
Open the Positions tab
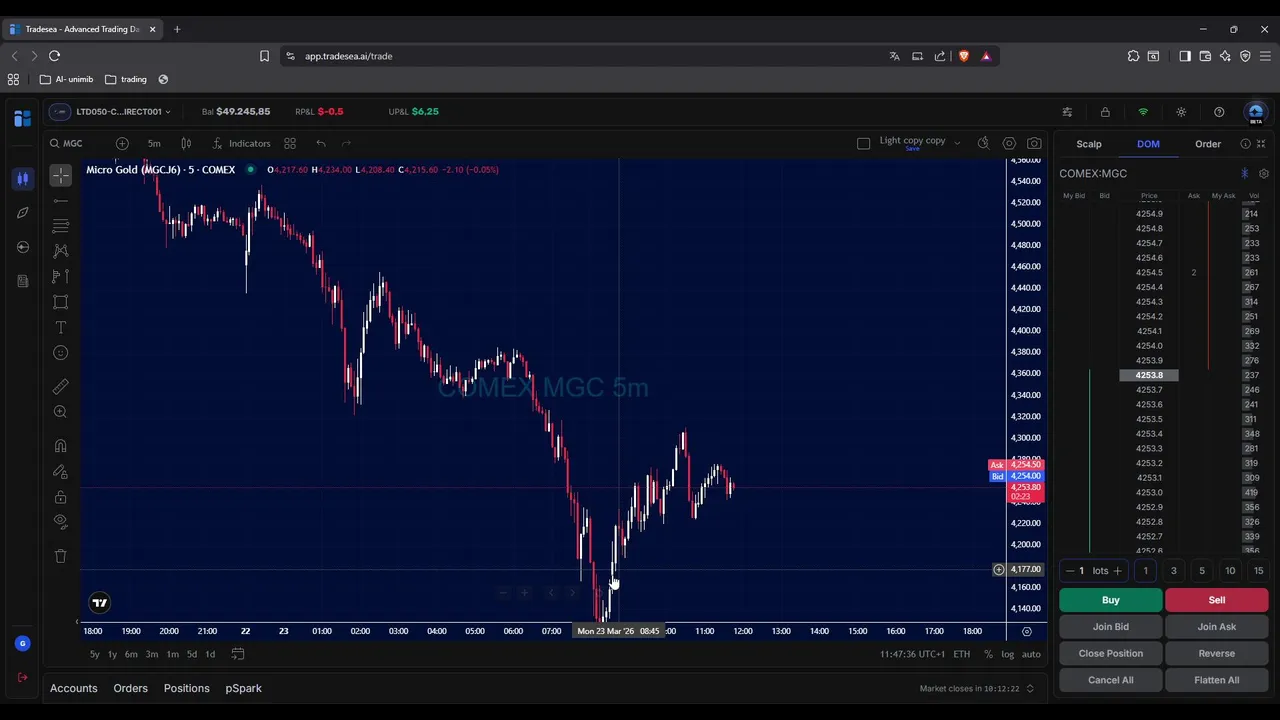[x=187, y=688]
